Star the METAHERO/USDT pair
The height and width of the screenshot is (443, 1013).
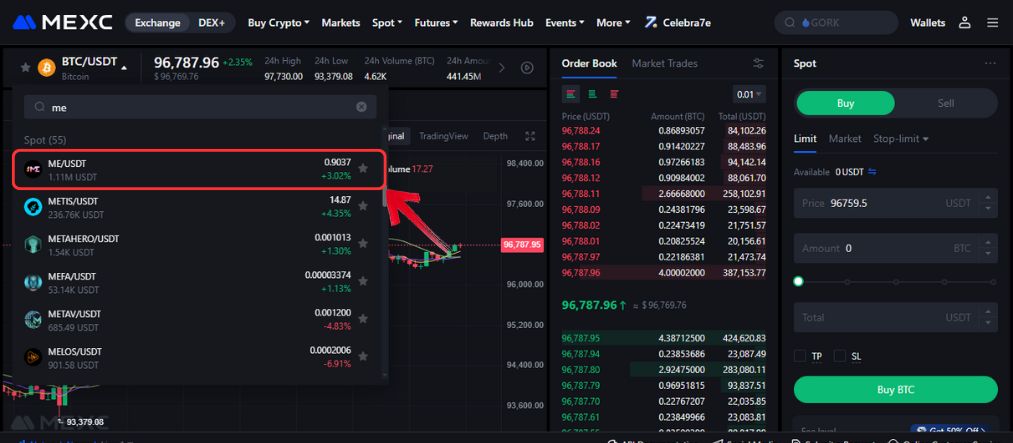363,243
